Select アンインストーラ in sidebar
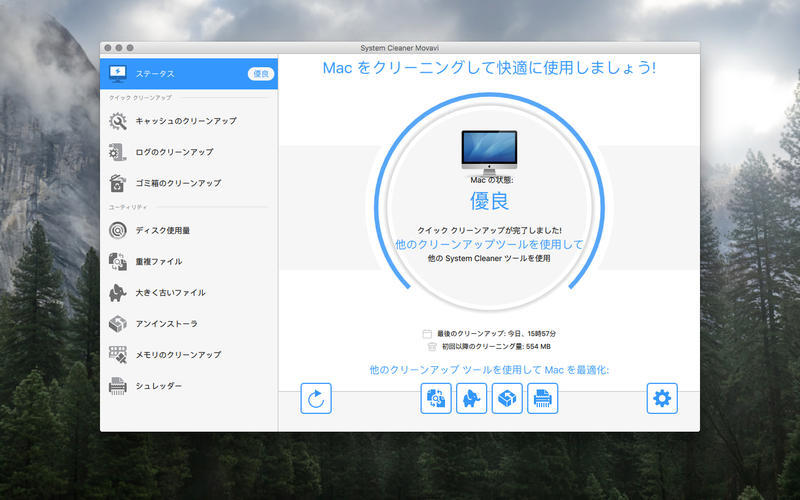 click(x=189, y=324)
